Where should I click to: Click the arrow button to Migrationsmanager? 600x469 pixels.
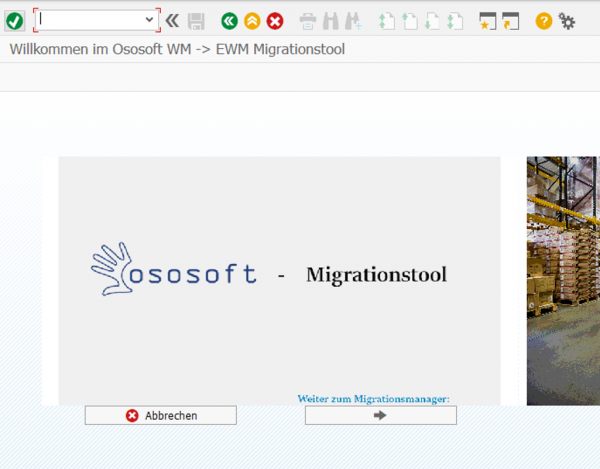381,415
